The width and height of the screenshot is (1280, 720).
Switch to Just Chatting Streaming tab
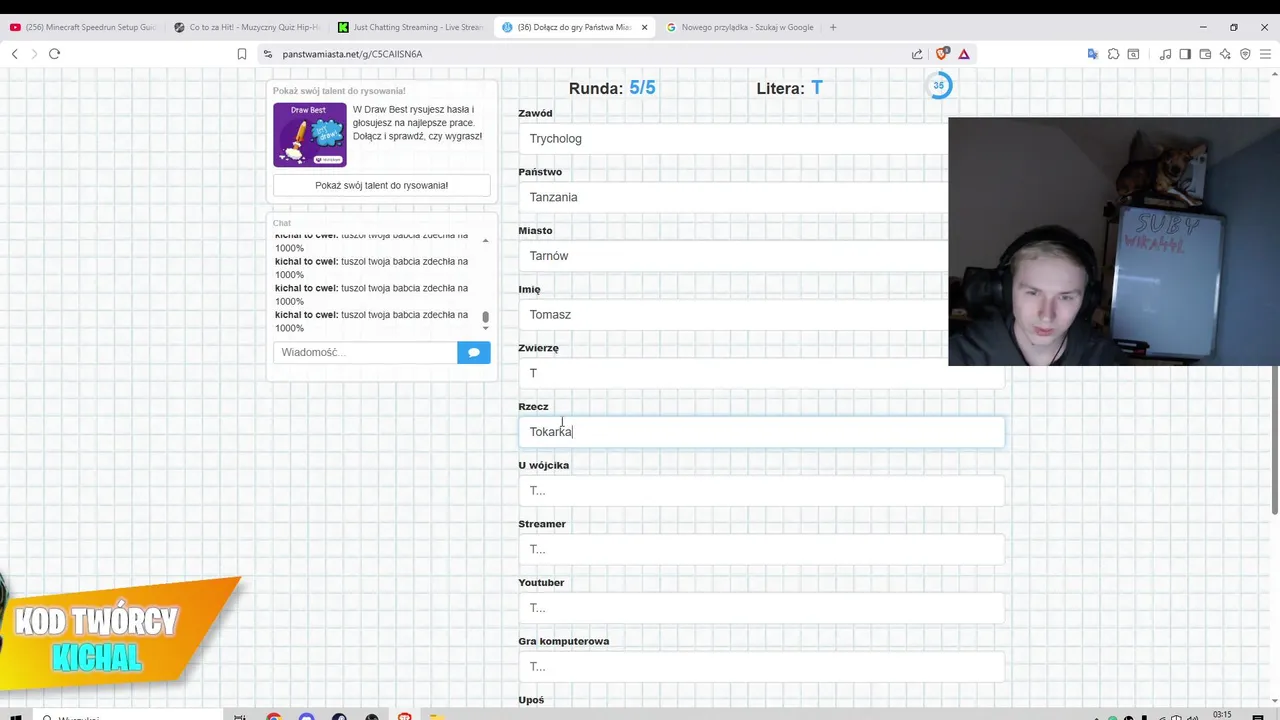coord(411,27)
